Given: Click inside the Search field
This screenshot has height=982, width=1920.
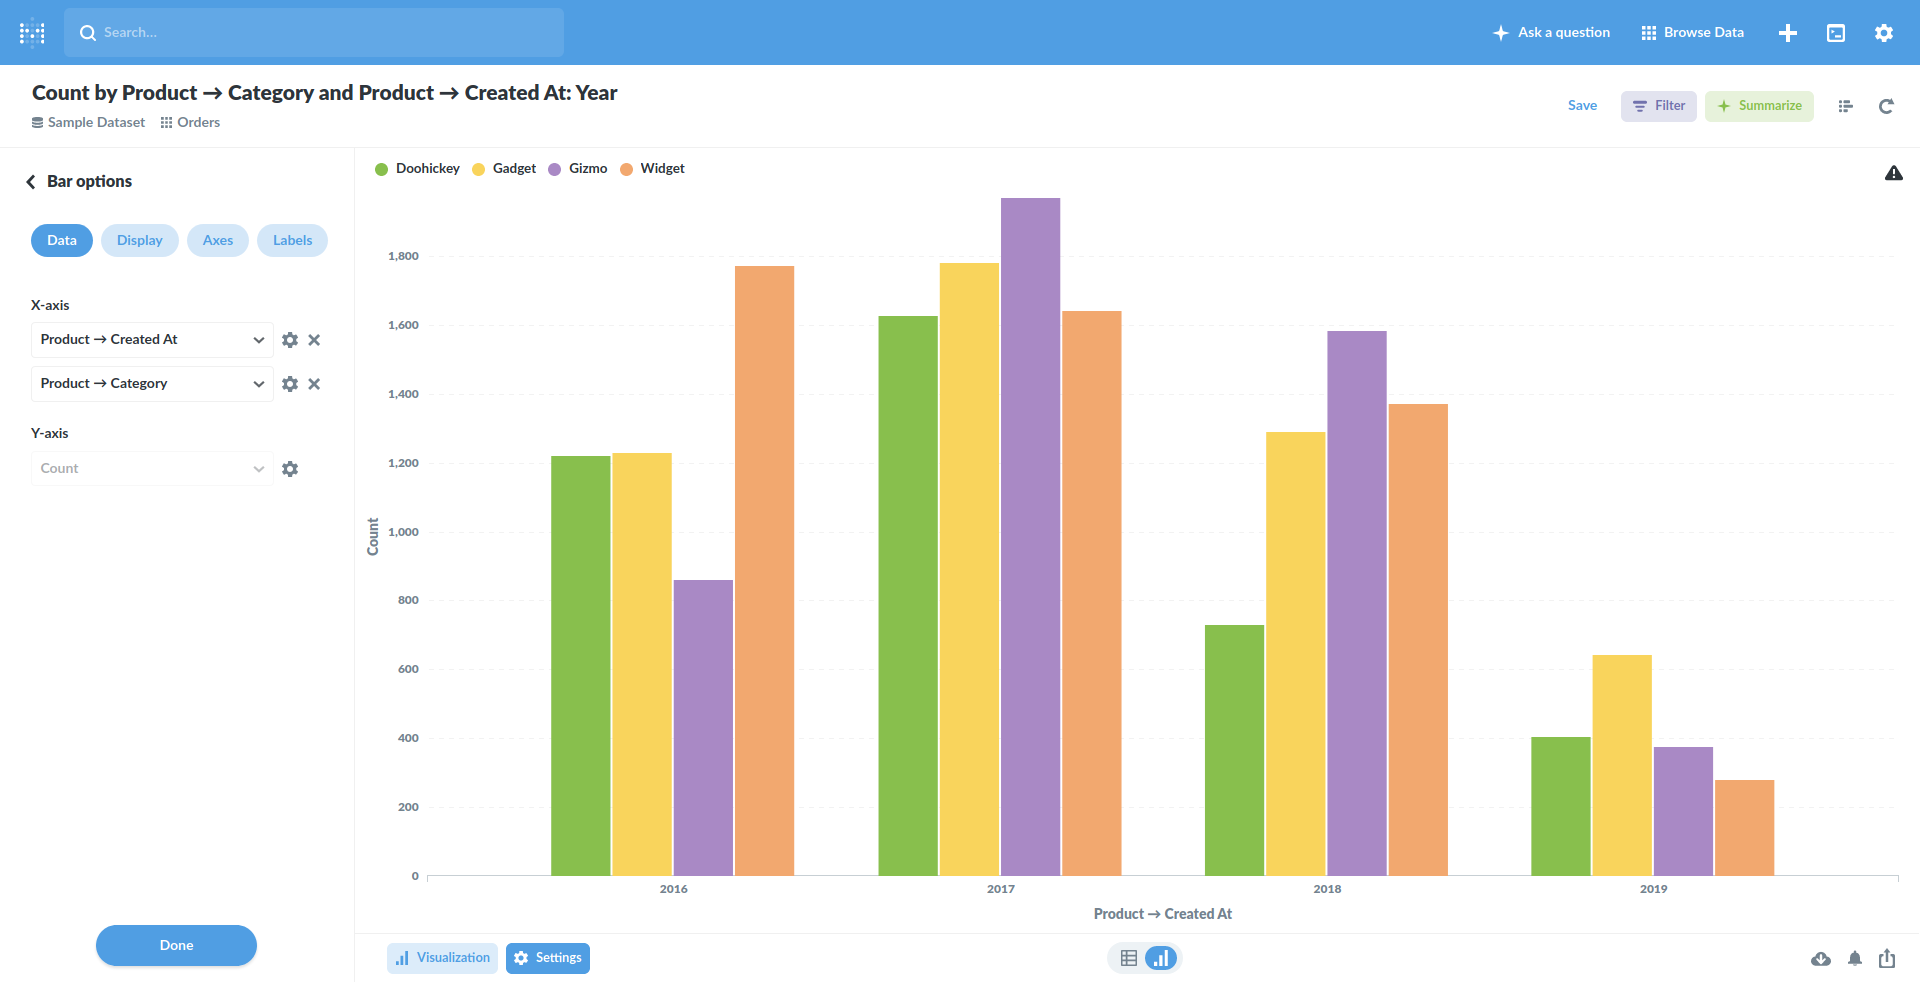Looking at the screenshot, I should point(314,32).
